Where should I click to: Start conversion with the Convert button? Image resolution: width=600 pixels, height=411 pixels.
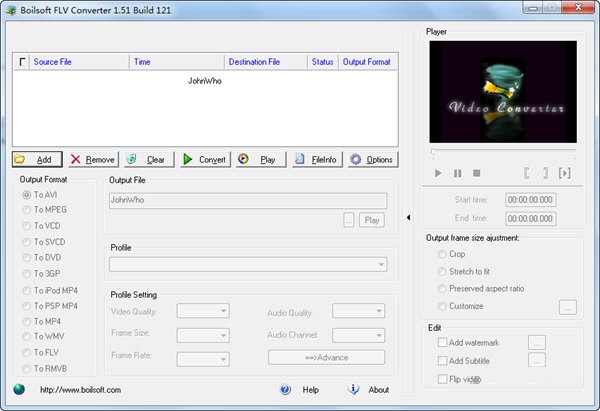(x=203, y=159)
